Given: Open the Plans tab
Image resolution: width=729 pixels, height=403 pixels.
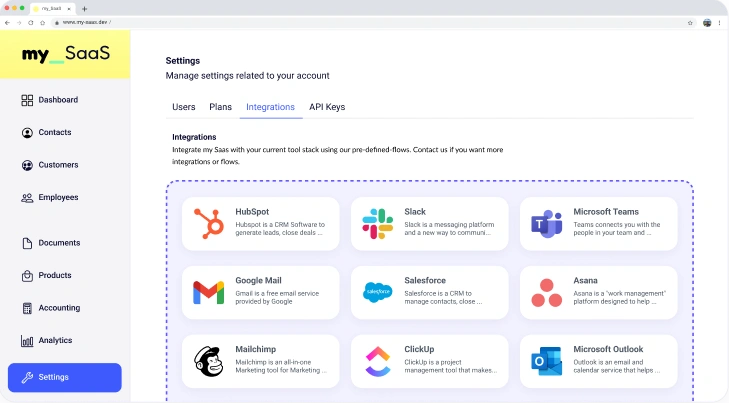Looking at the screenshot, I should (x=220, y=107).
